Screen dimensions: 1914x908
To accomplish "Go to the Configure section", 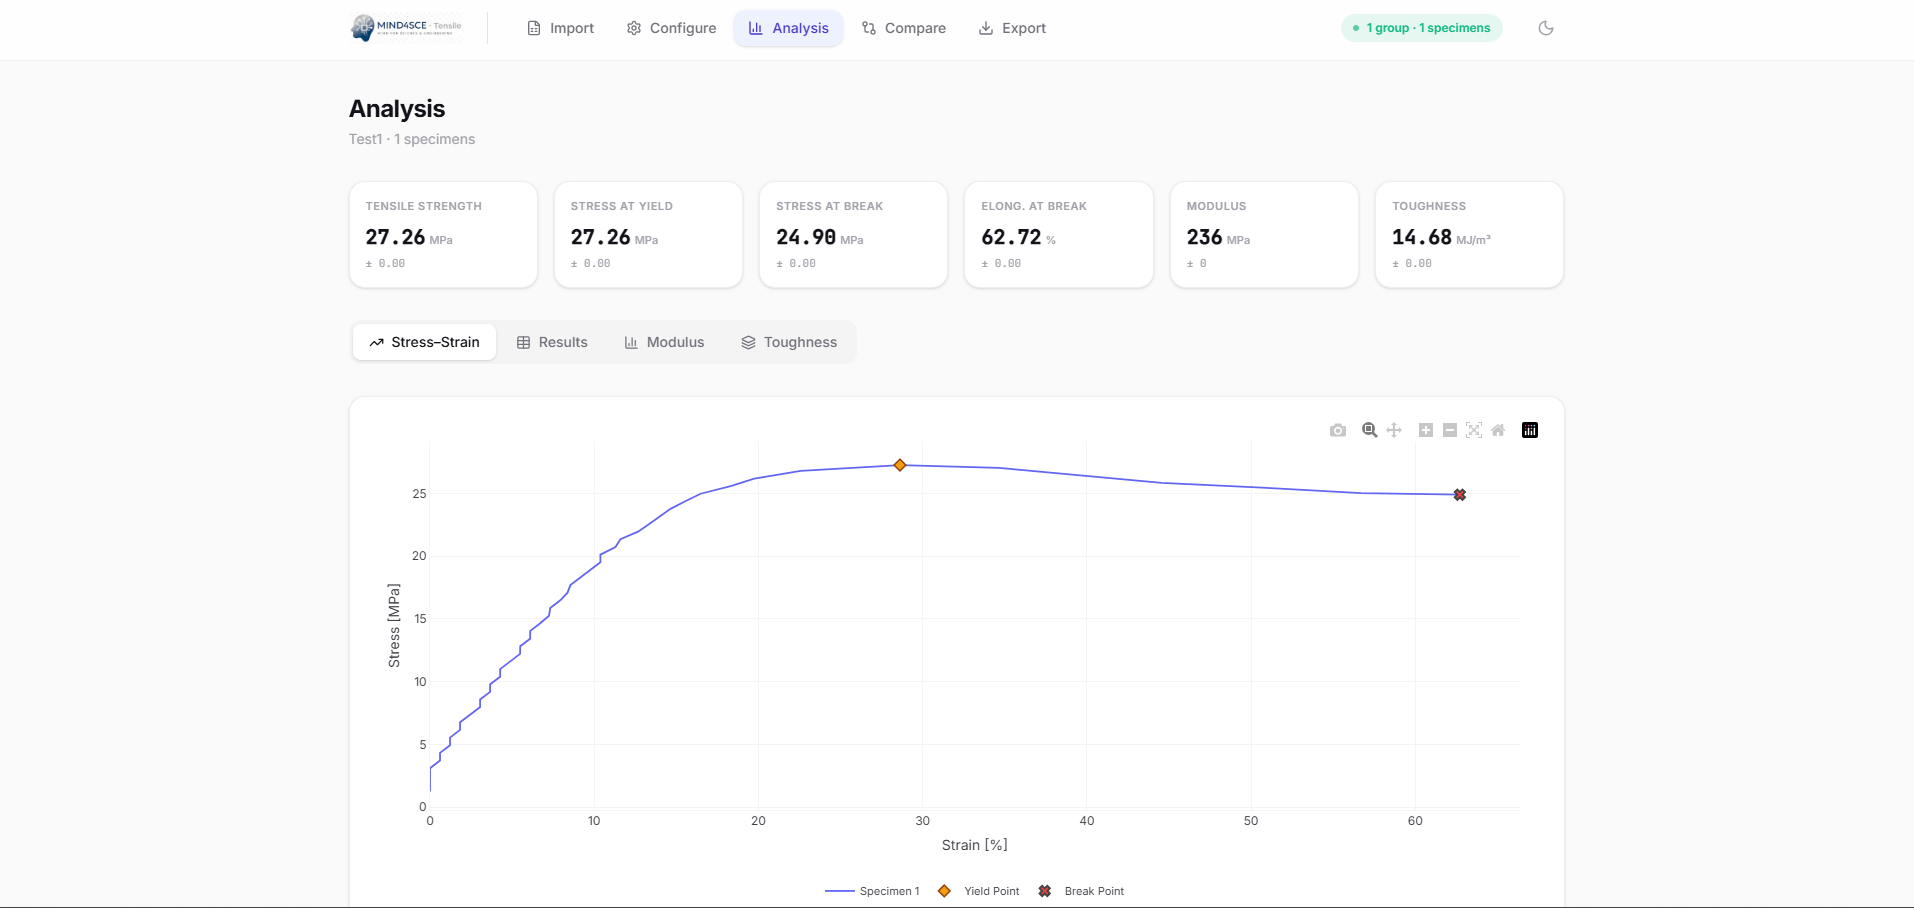I will 671,28.
